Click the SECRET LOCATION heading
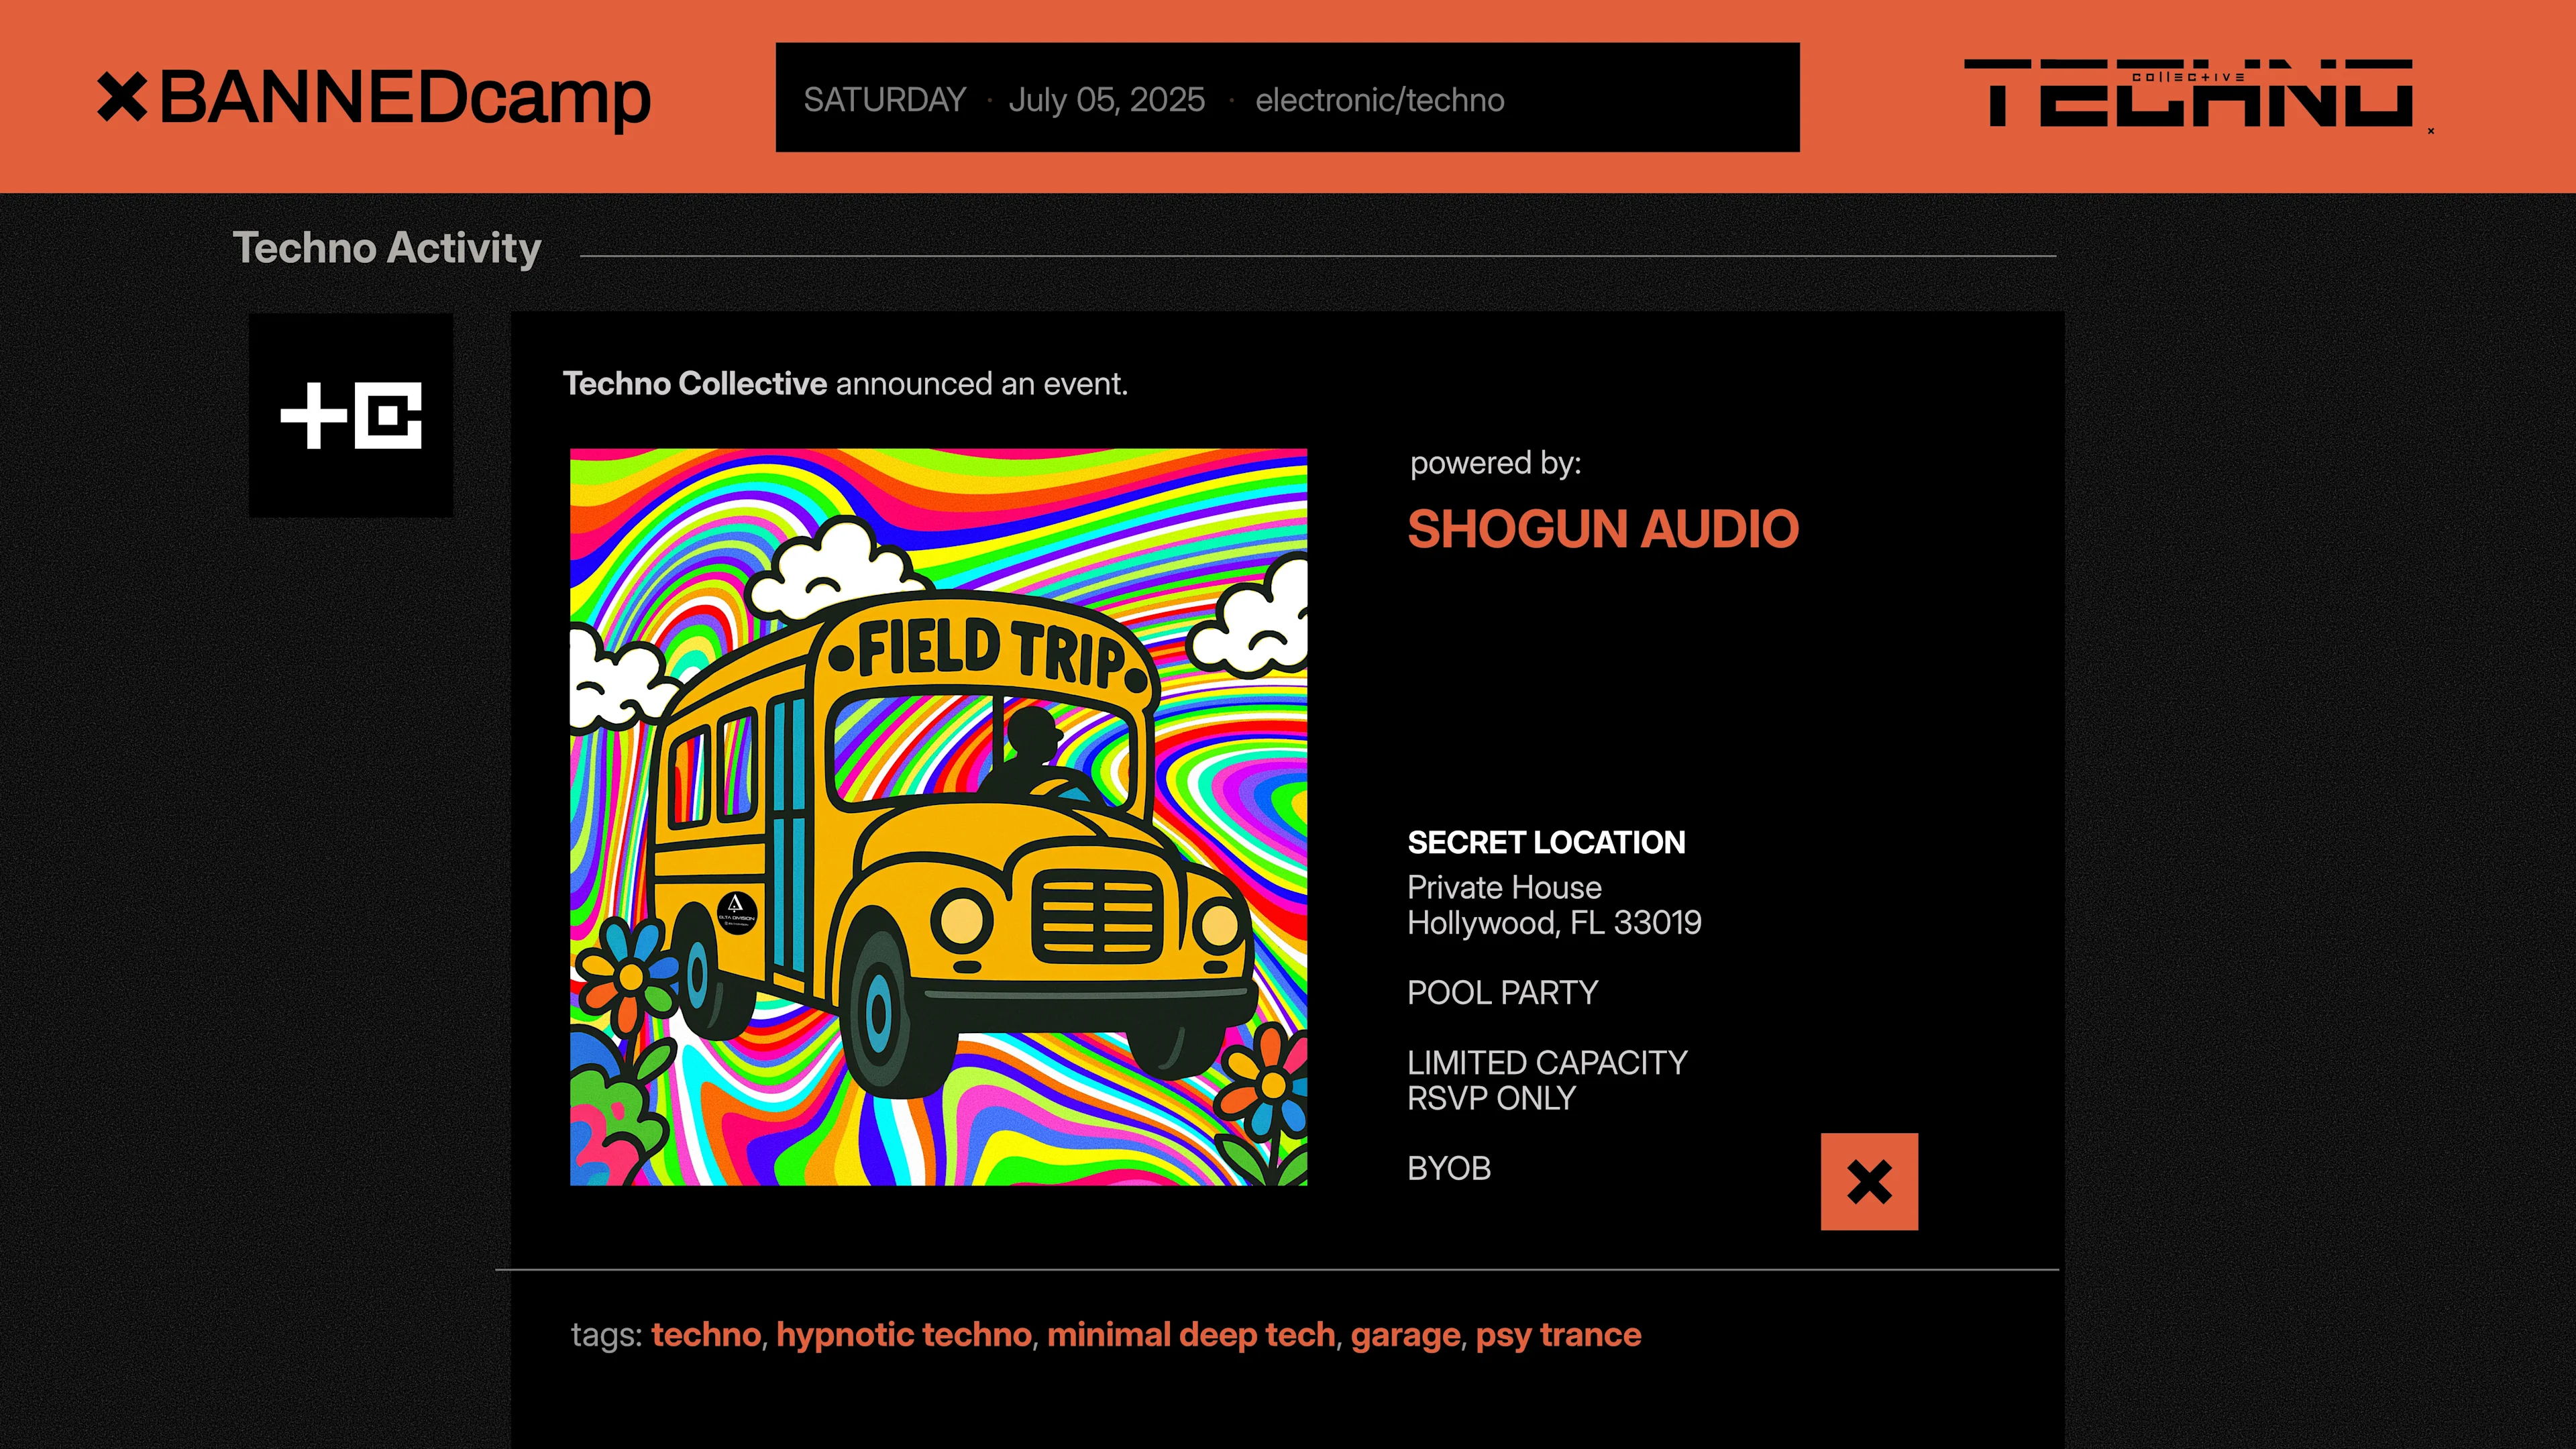This screenshot has height=1449, width=2576. click(1546, 842)
